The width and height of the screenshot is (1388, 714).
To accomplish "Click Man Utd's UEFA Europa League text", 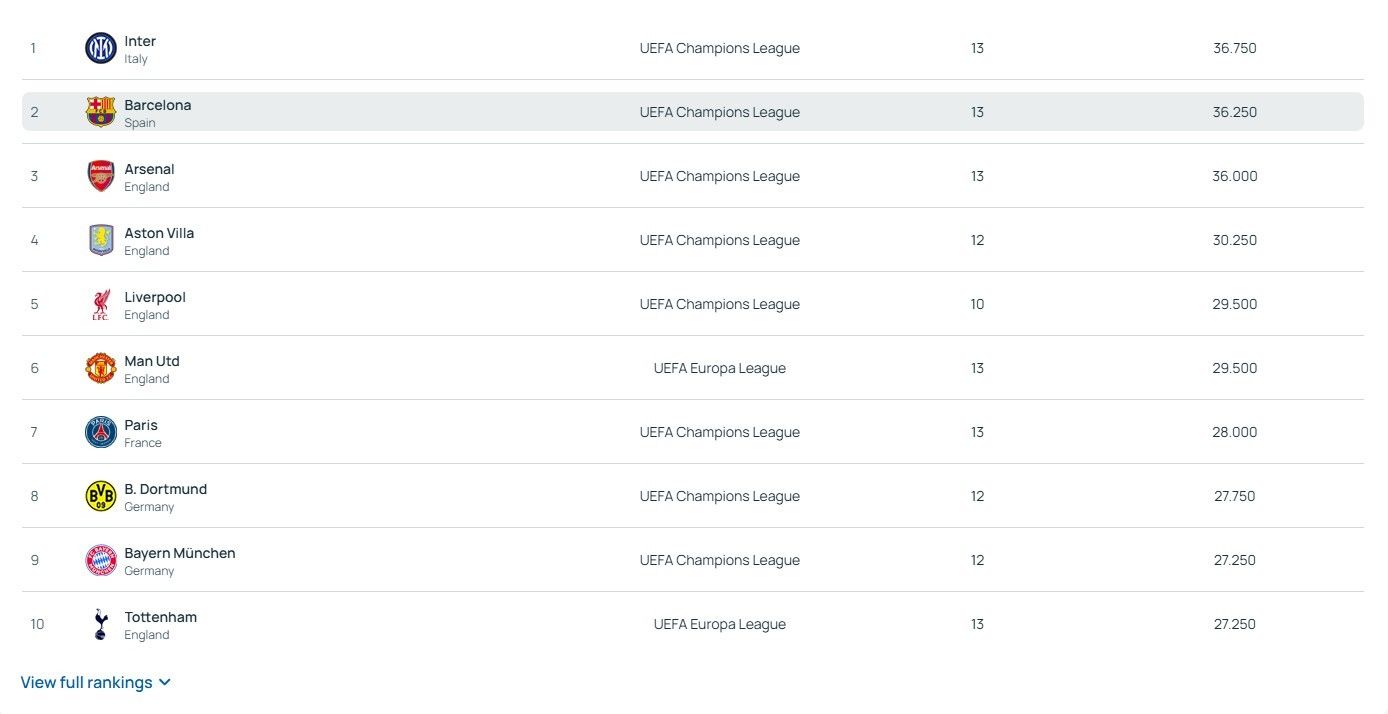I will 719,368.
